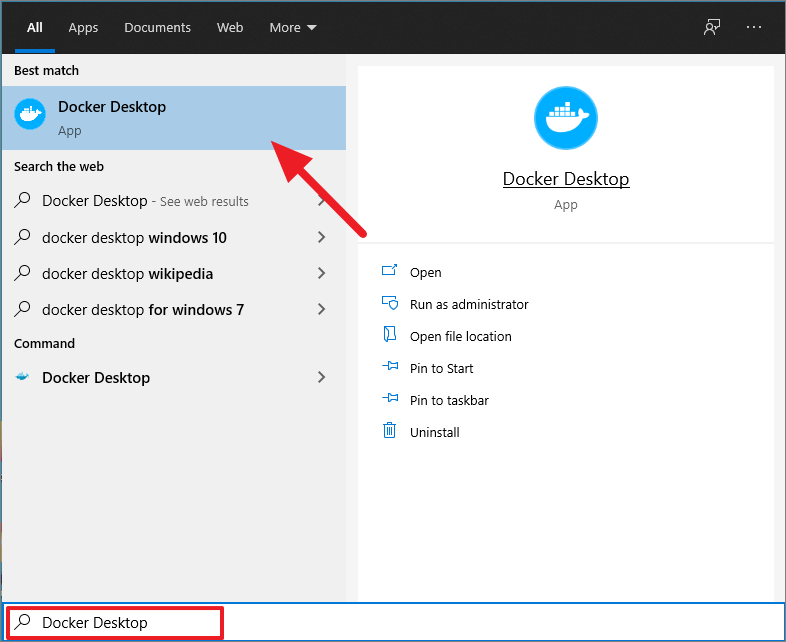Expand arrow for the Docker Desktop command
Screen dimensions: 786x642
pos(322,377)
